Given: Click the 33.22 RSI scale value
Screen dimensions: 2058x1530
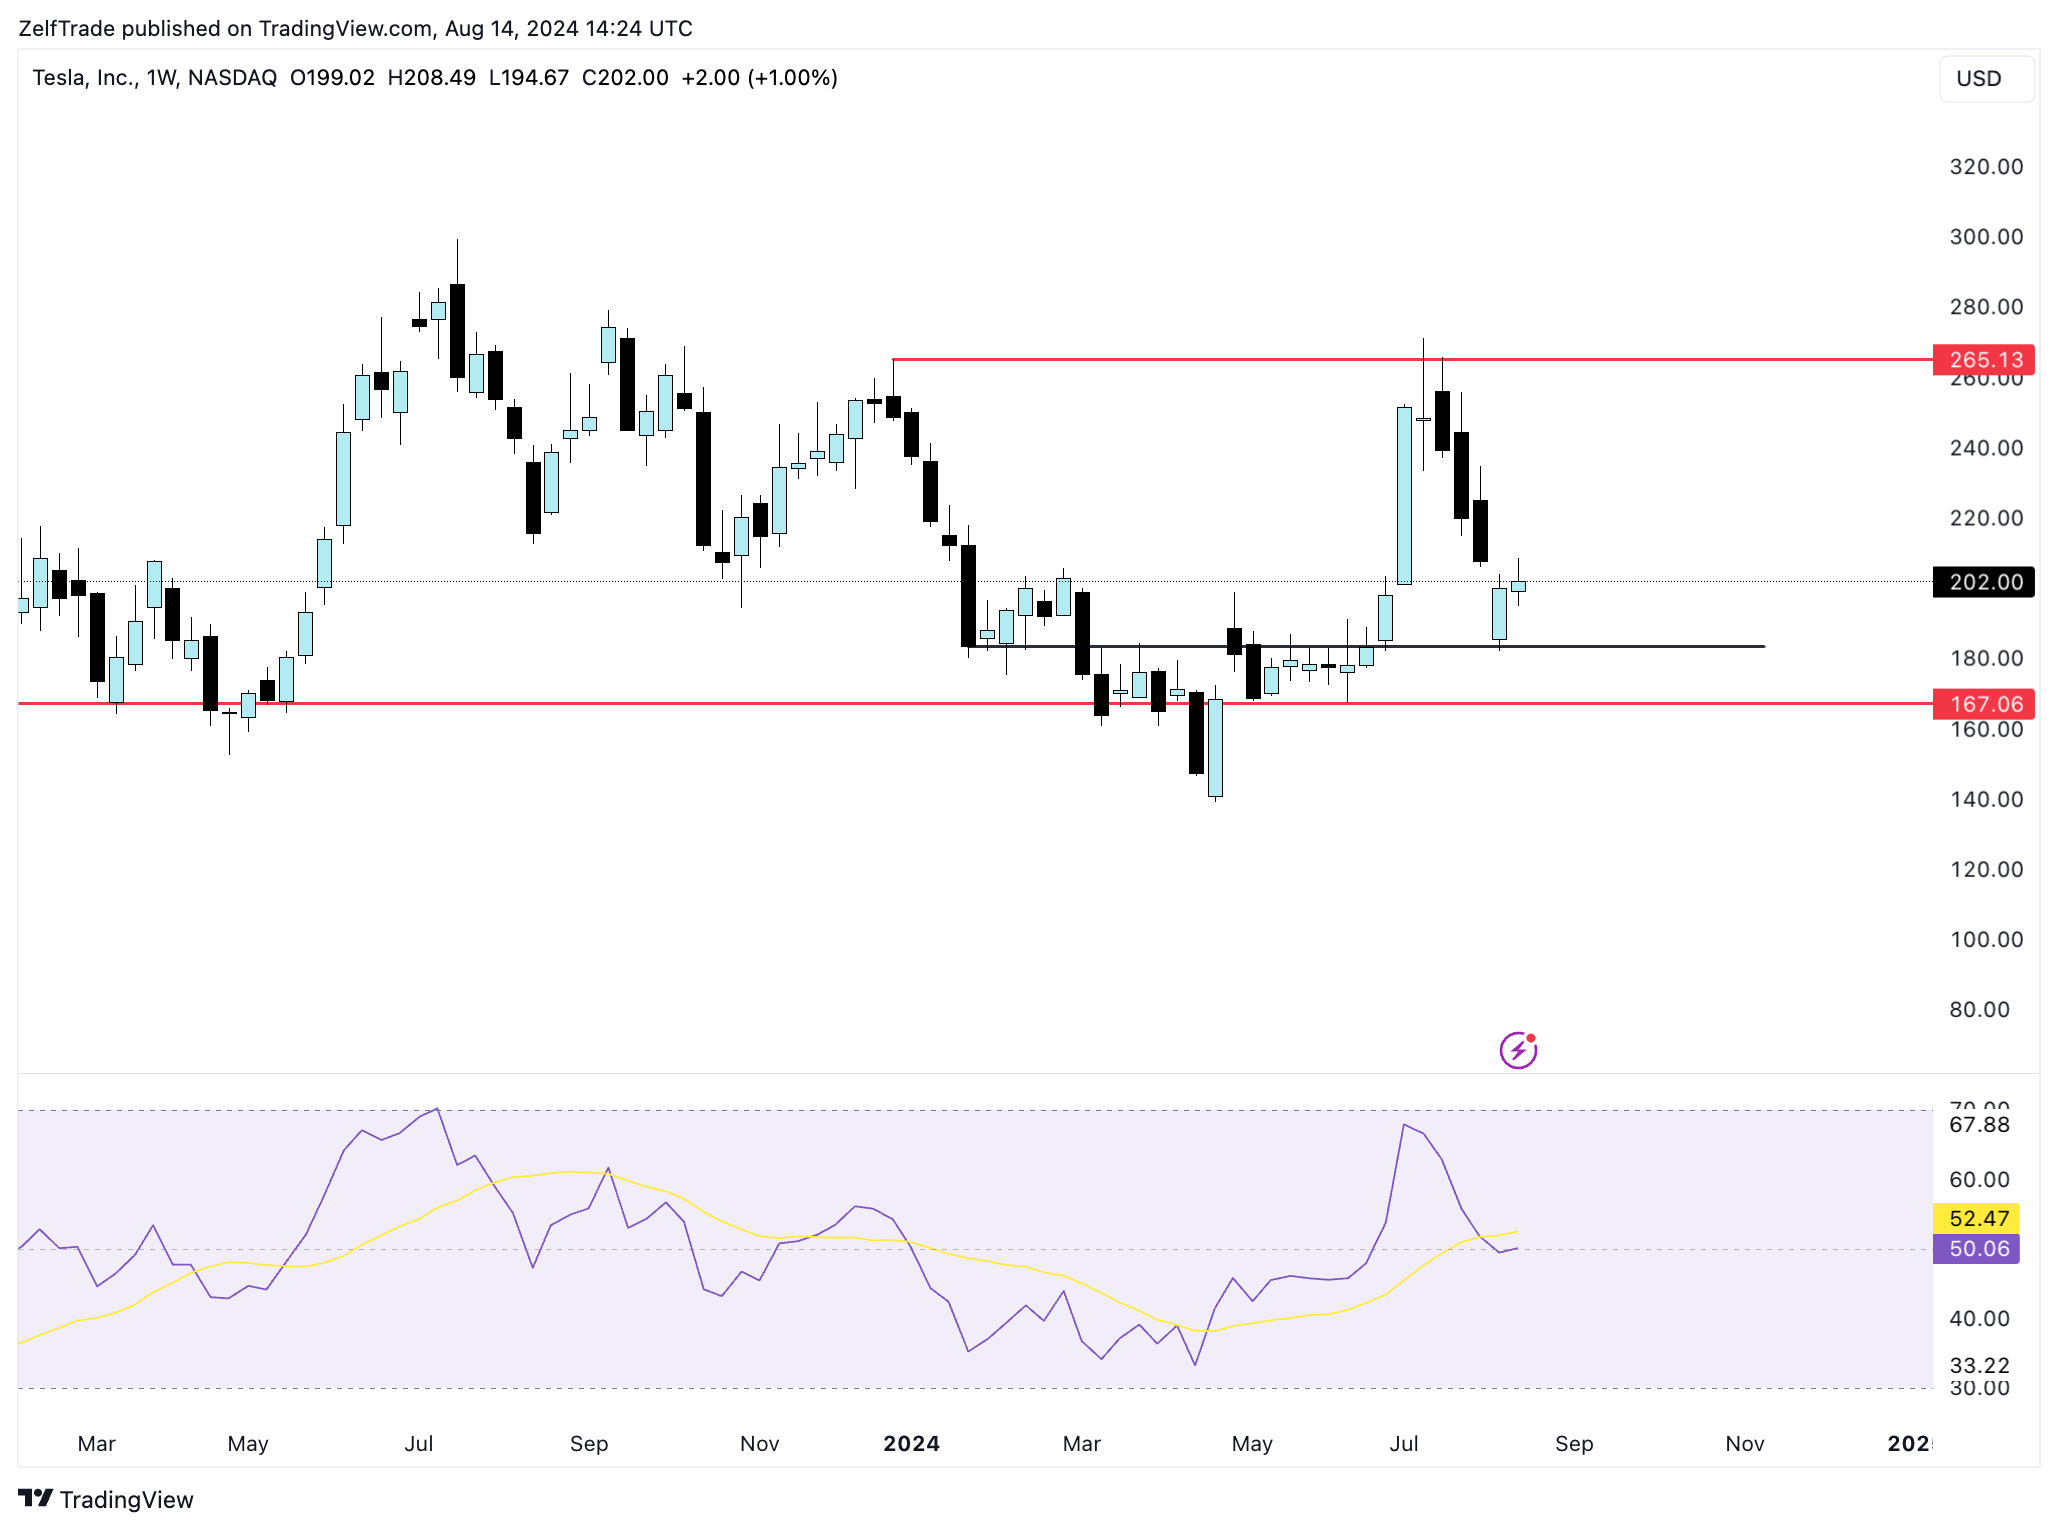Looking at the screenshot, I should (1979, 1365).
